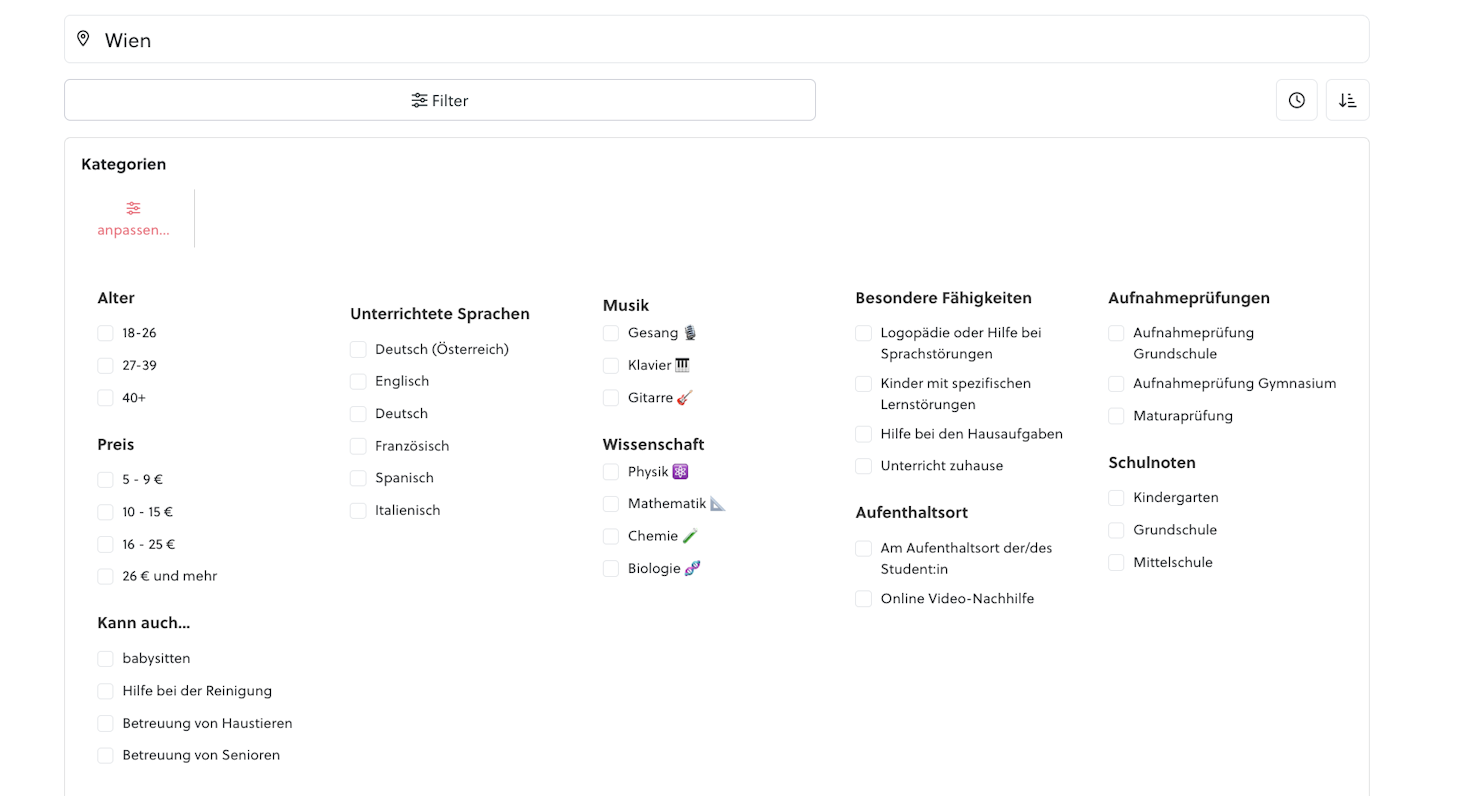Viewport: 1480px width, 796px height.
Task: Select the Klavier checkbox
Action: (x=611, y=366)
